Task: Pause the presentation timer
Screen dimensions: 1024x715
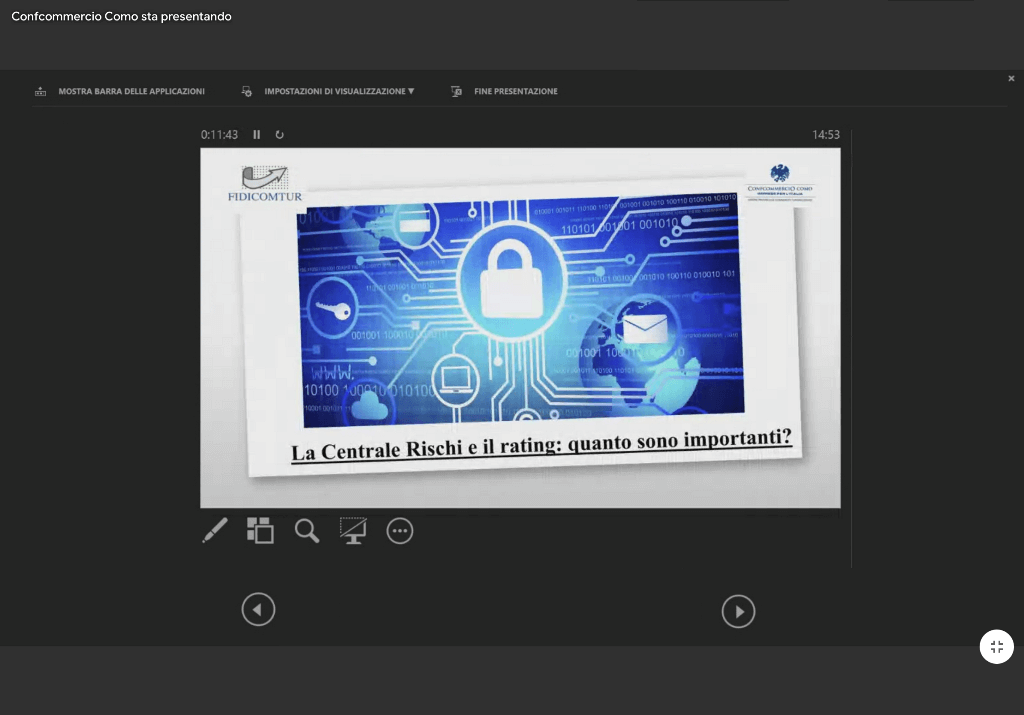Action: coord(257,135)
